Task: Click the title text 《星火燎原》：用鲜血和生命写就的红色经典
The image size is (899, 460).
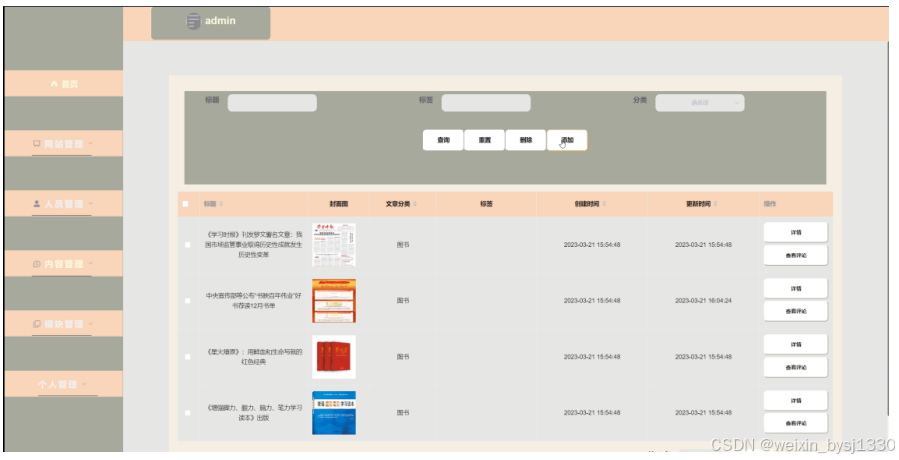Action: pos(253,357)
